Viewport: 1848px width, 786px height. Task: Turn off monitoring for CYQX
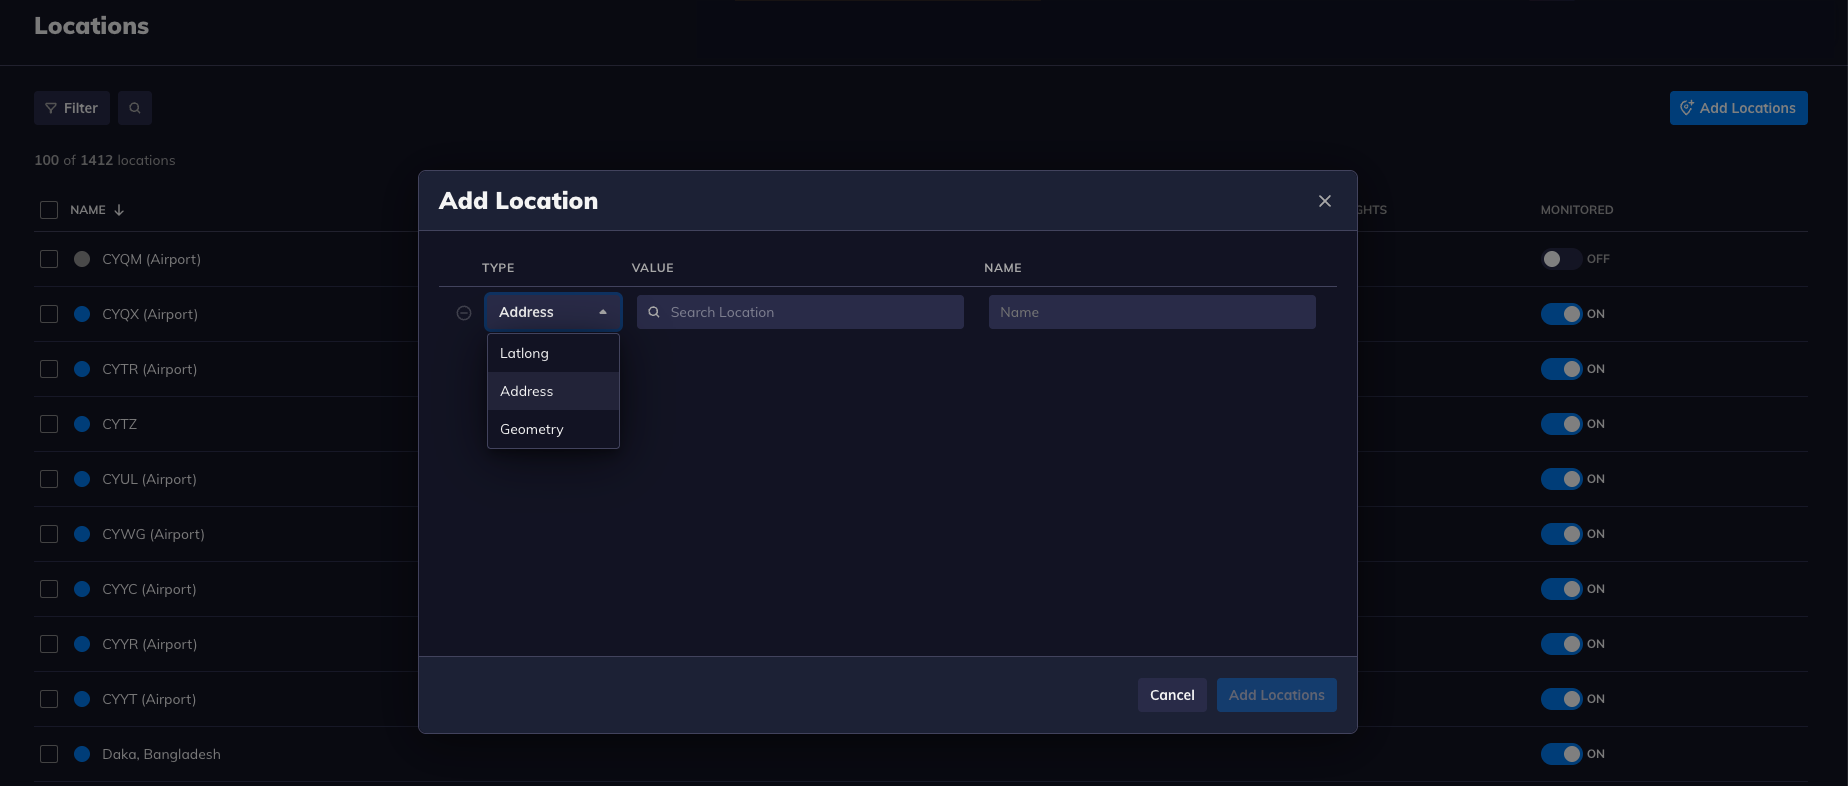coord(1561,314)
